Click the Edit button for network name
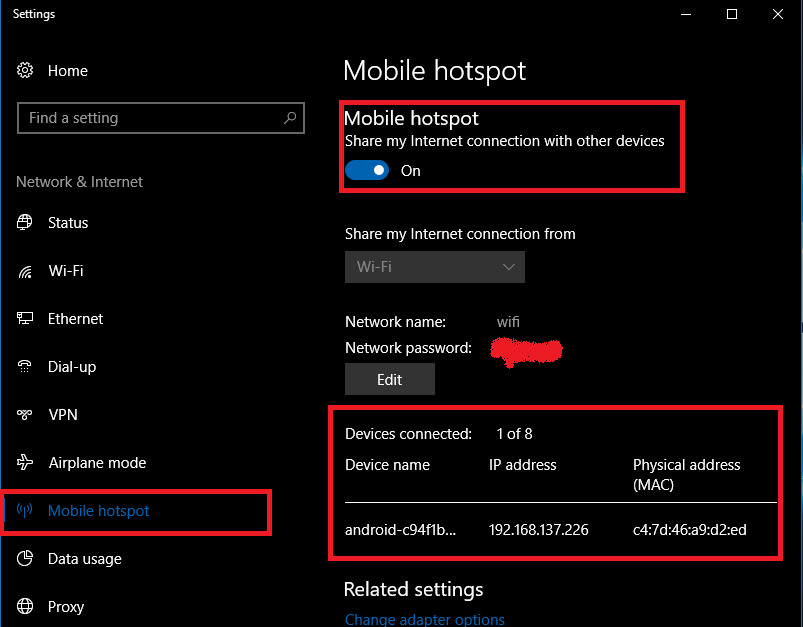The height and width of the screenshot is (627, 803). [389, 378]
